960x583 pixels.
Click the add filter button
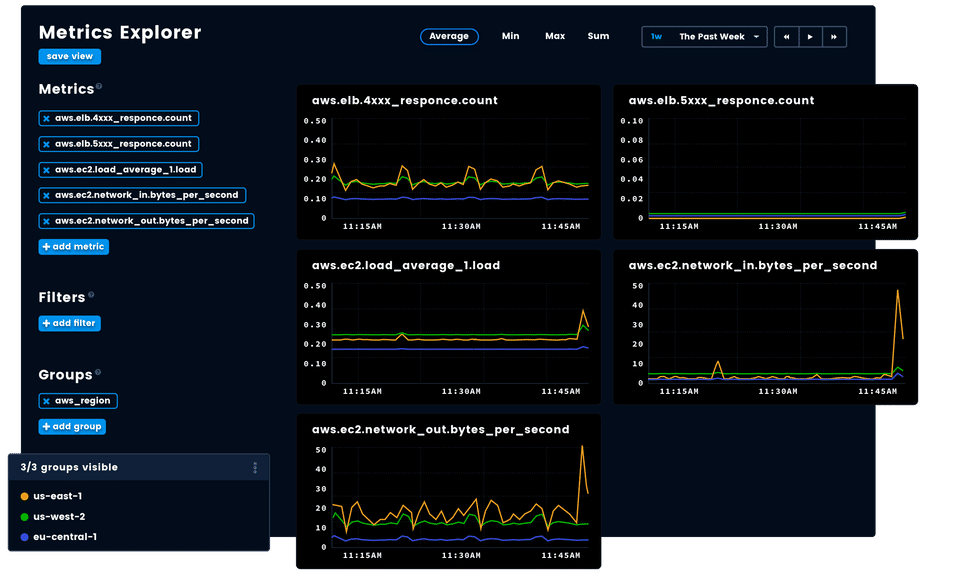click(69, 323)
